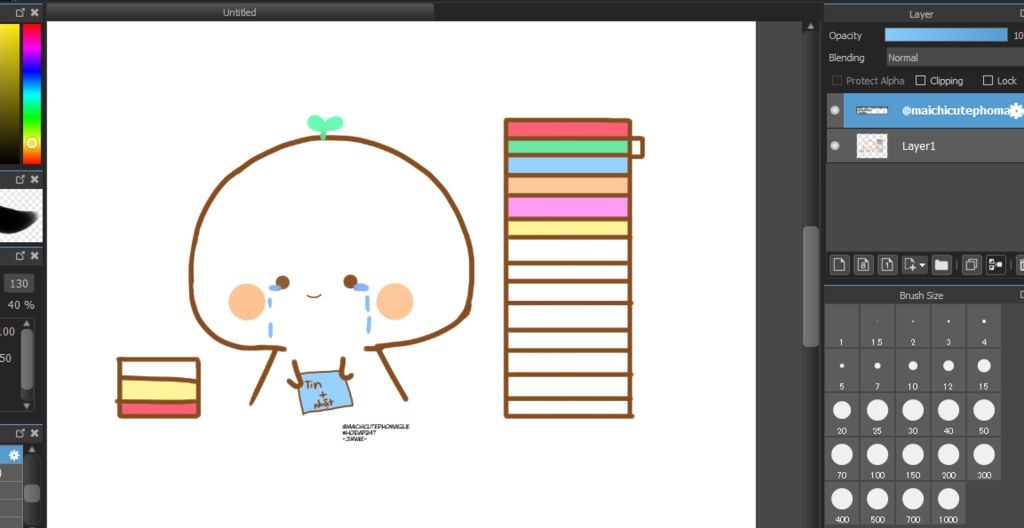Pick a hue on the rainbow color bar
Viewport: 1024px width, 528px height.
[x=31, y=94]
